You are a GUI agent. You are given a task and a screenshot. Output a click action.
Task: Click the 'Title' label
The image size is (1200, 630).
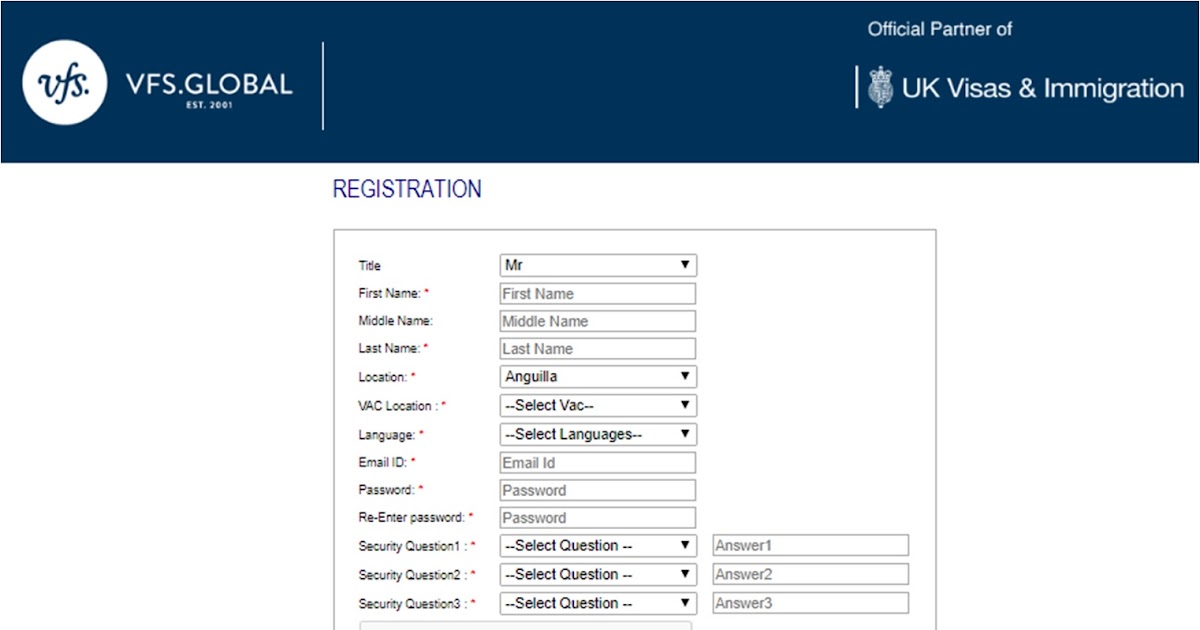[x=370, y=266]
